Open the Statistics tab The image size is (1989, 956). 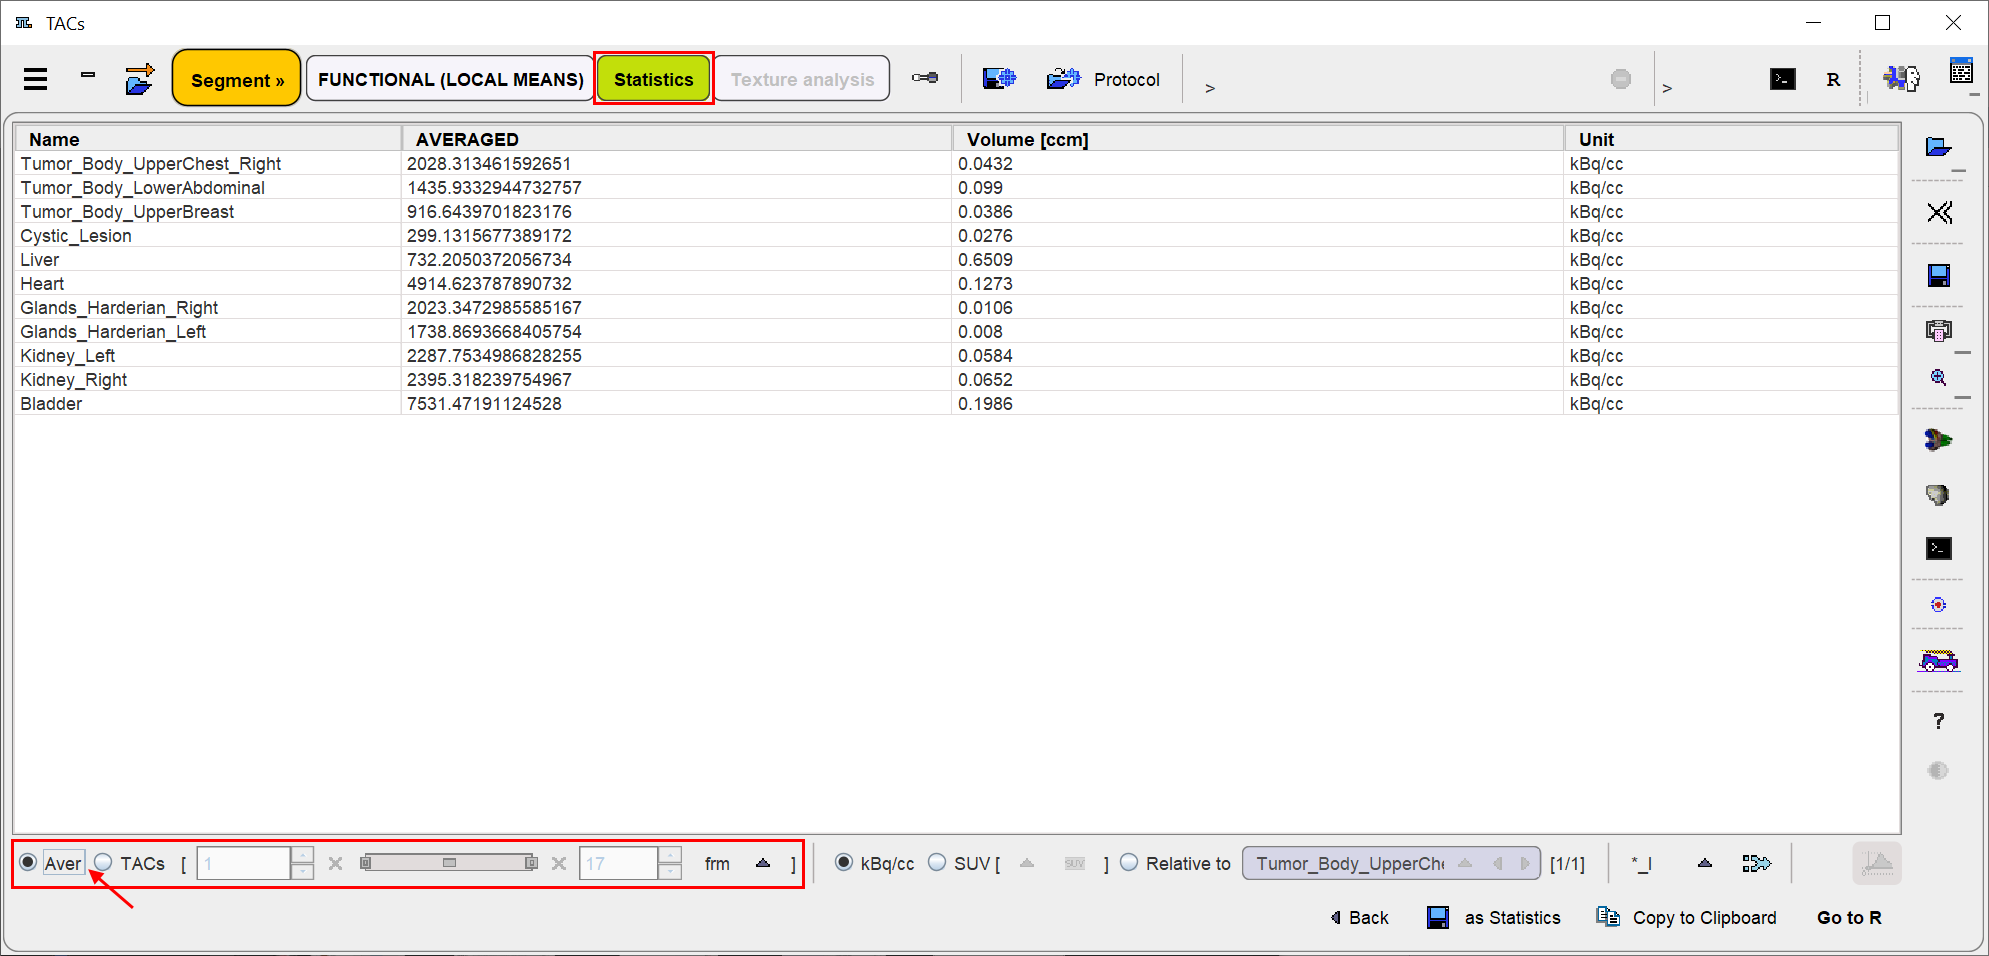653,79
